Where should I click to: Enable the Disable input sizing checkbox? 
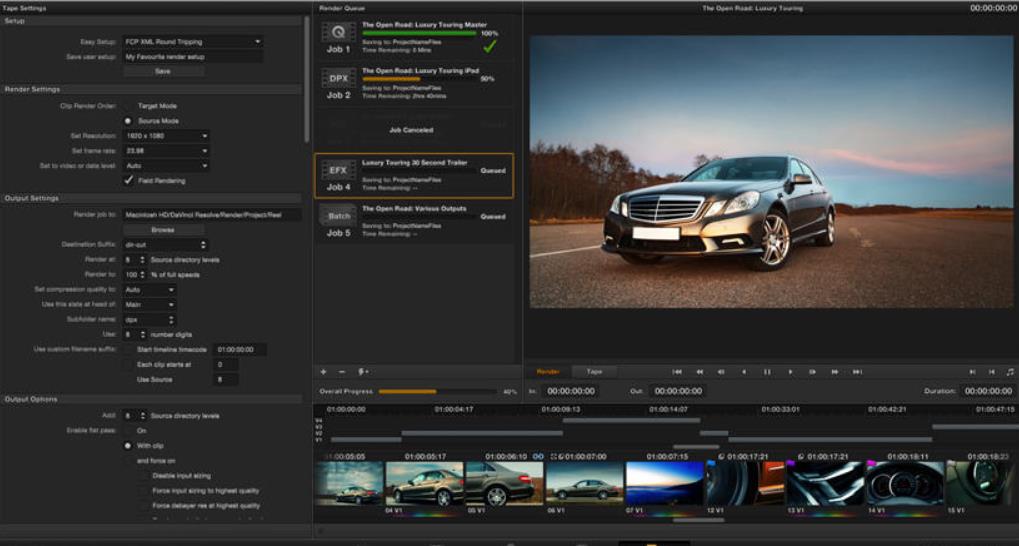point(143,476)
